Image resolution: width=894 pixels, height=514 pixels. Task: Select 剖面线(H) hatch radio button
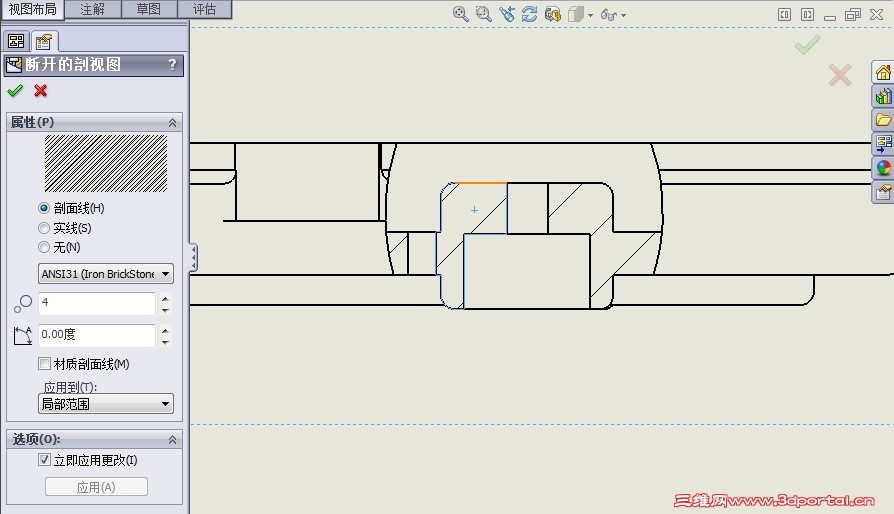(44, 208)
